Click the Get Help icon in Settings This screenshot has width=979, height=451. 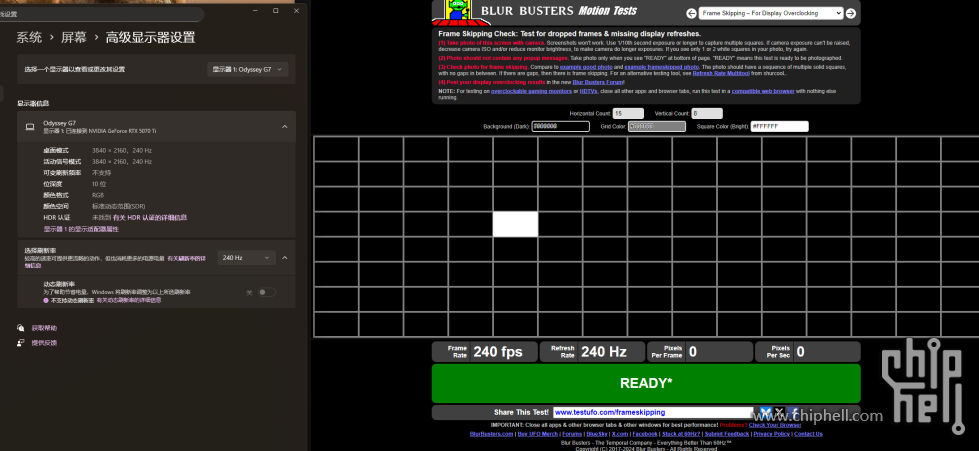pos(21,328)
